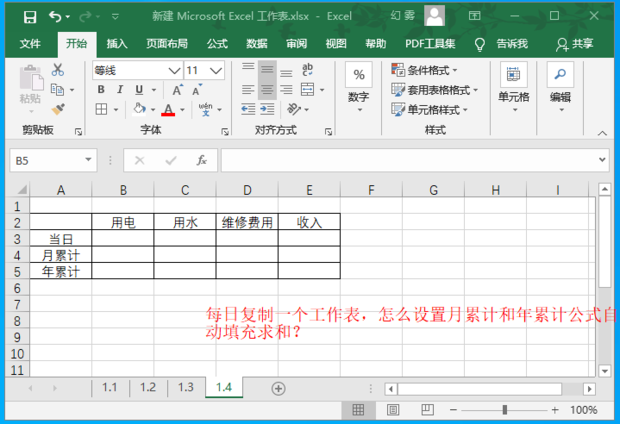
Task: Open the Undo history dropdown arrow
Action: click(68, 17)
